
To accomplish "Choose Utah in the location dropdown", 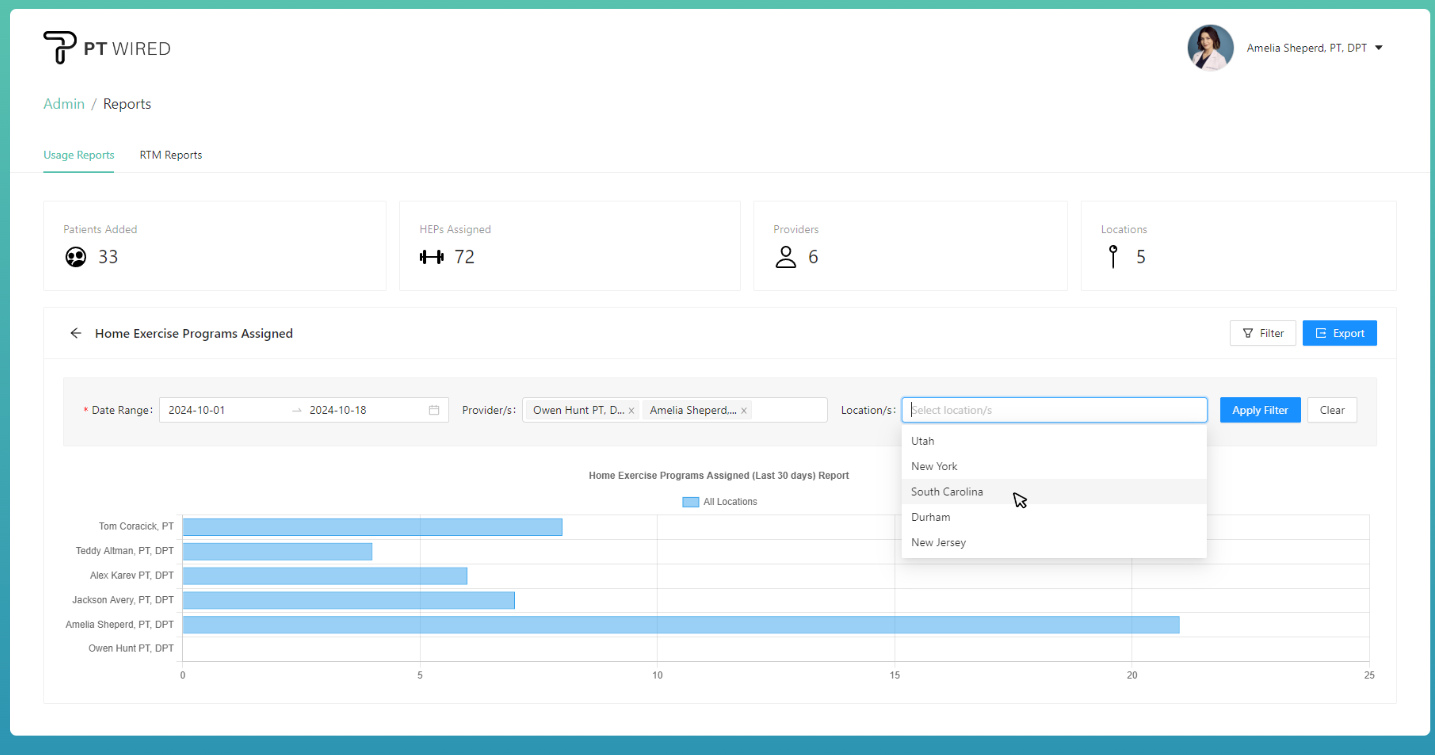I will pos(923,441).
